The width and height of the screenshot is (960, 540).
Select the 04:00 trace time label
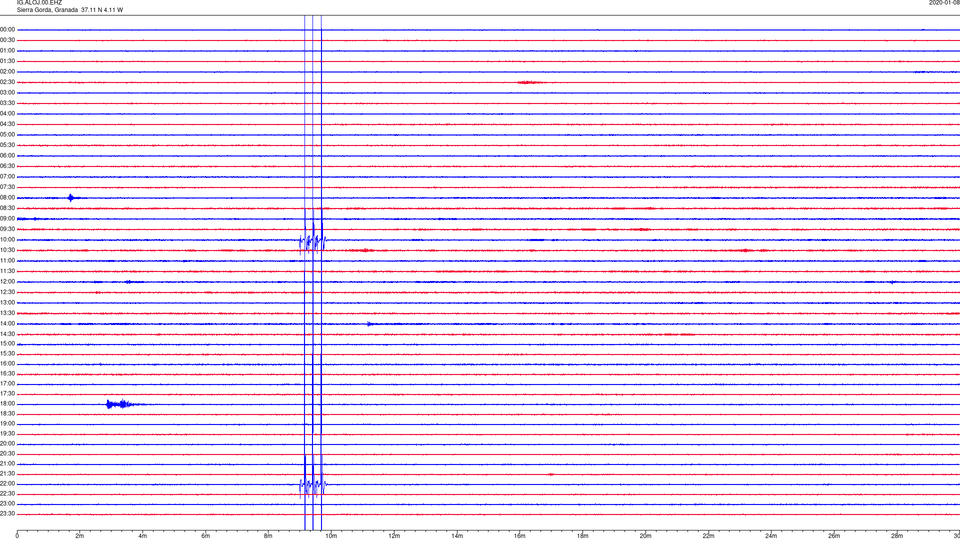pyautogui.click(x=7, y=113)
